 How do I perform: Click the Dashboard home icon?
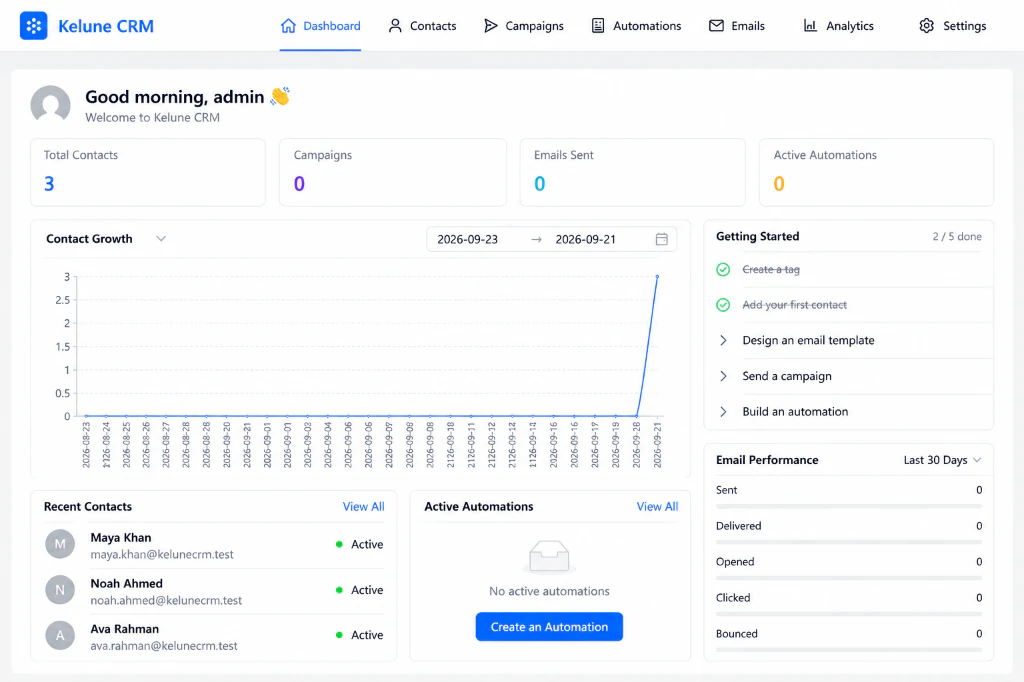[x=288, y=25]
